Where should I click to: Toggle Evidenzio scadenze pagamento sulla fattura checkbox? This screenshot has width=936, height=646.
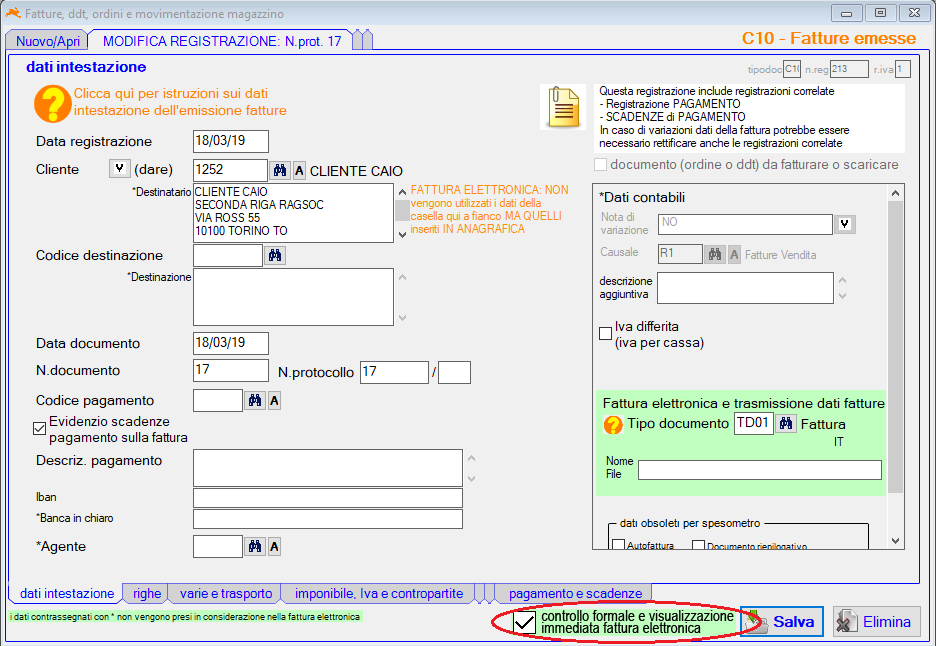(x=40, y=429)
